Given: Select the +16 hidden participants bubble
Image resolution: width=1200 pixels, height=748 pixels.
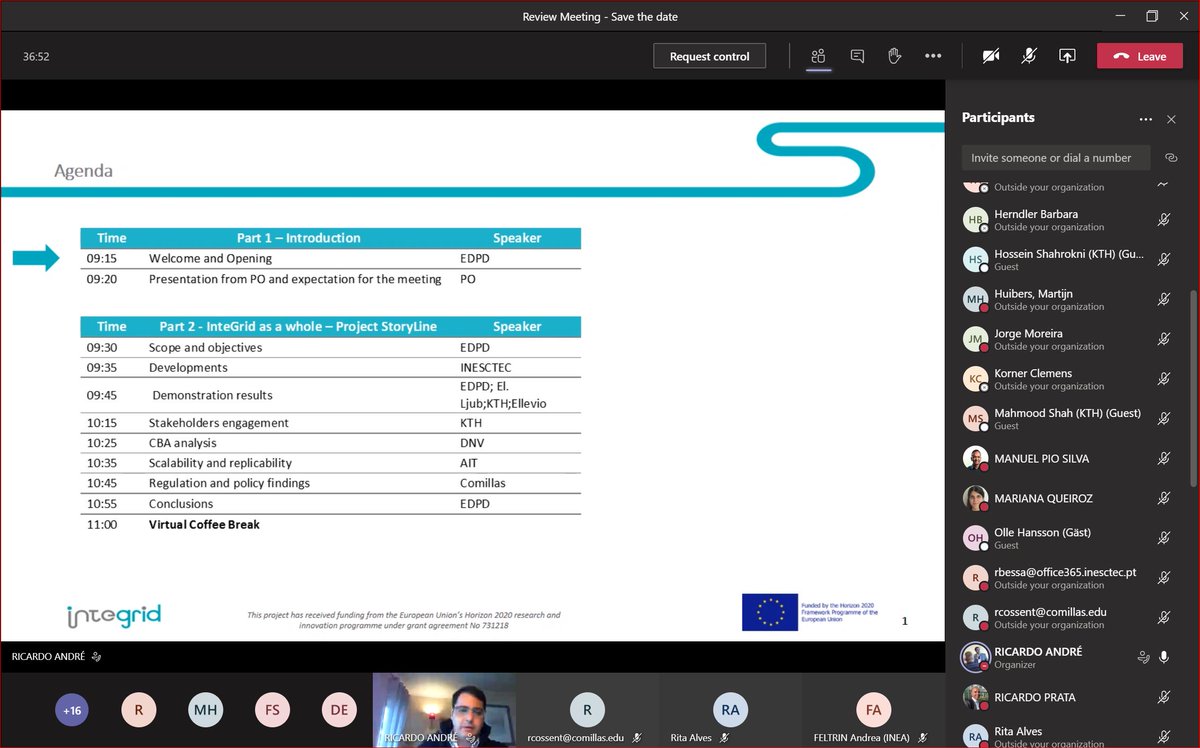Looking at the screenshot, I should point(71,710).
